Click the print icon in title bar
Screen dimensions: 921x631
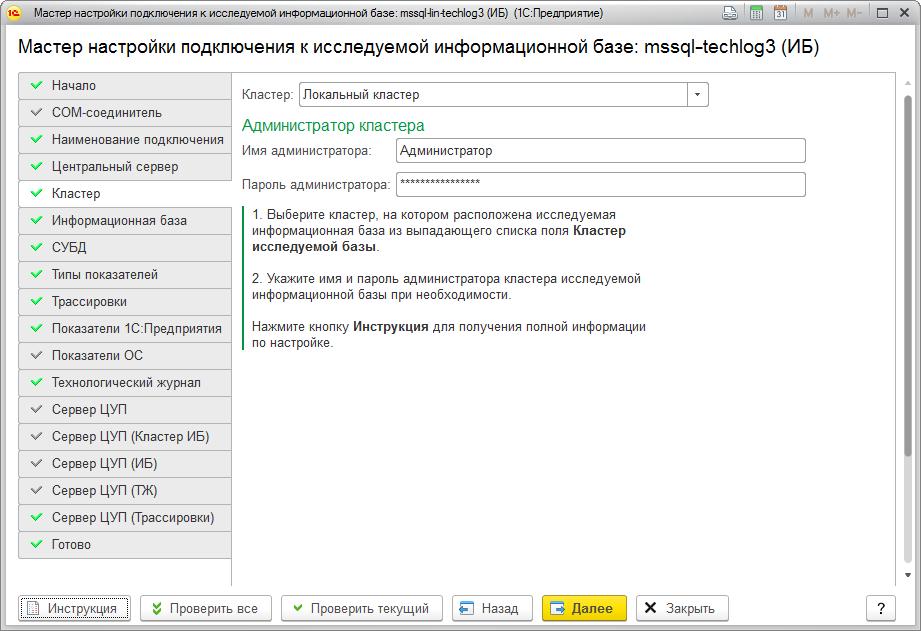pos(730,13)
